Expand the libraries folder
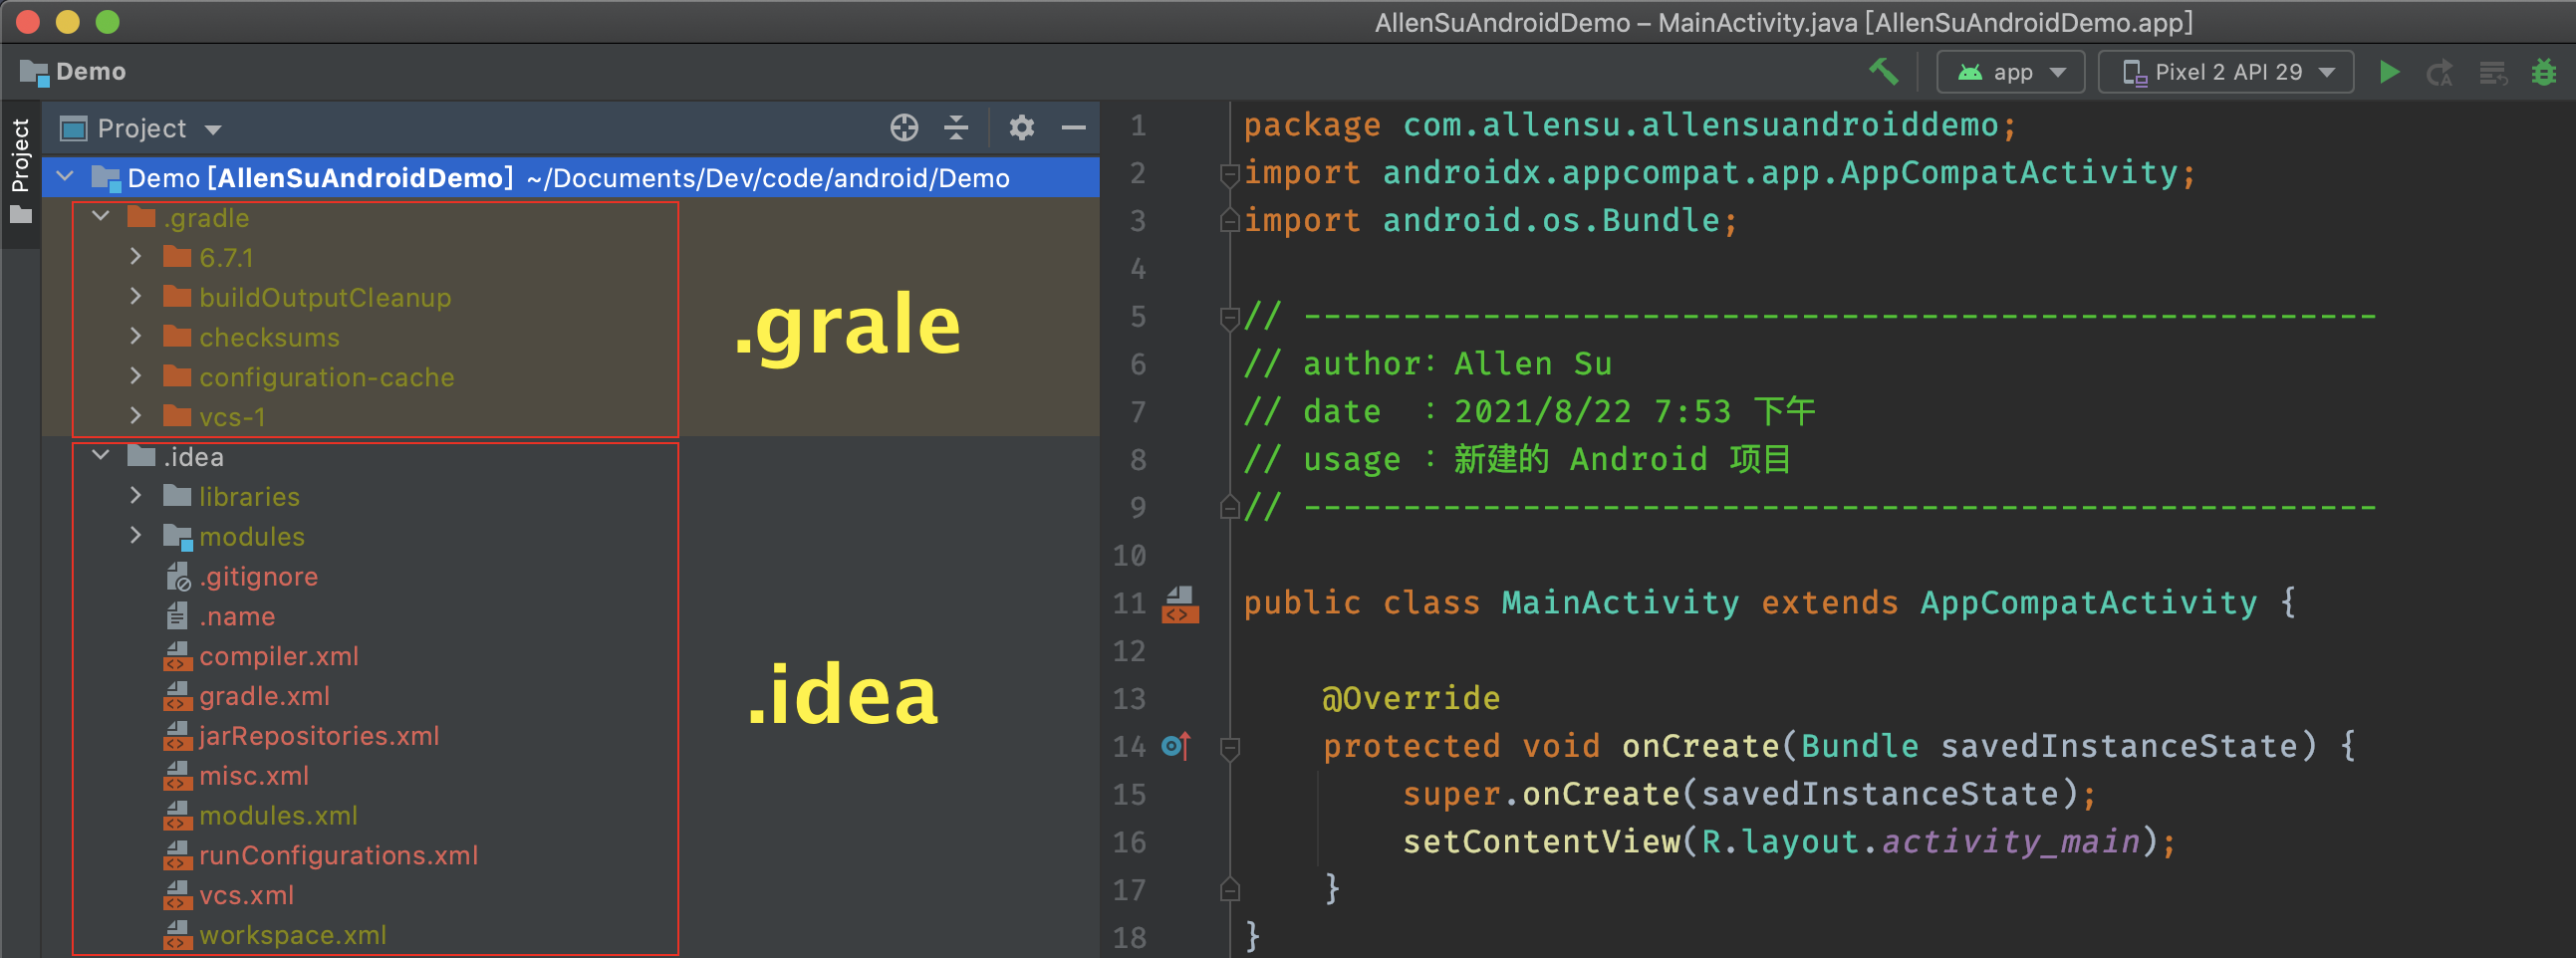2576x958 pixels. click(136, 496)
